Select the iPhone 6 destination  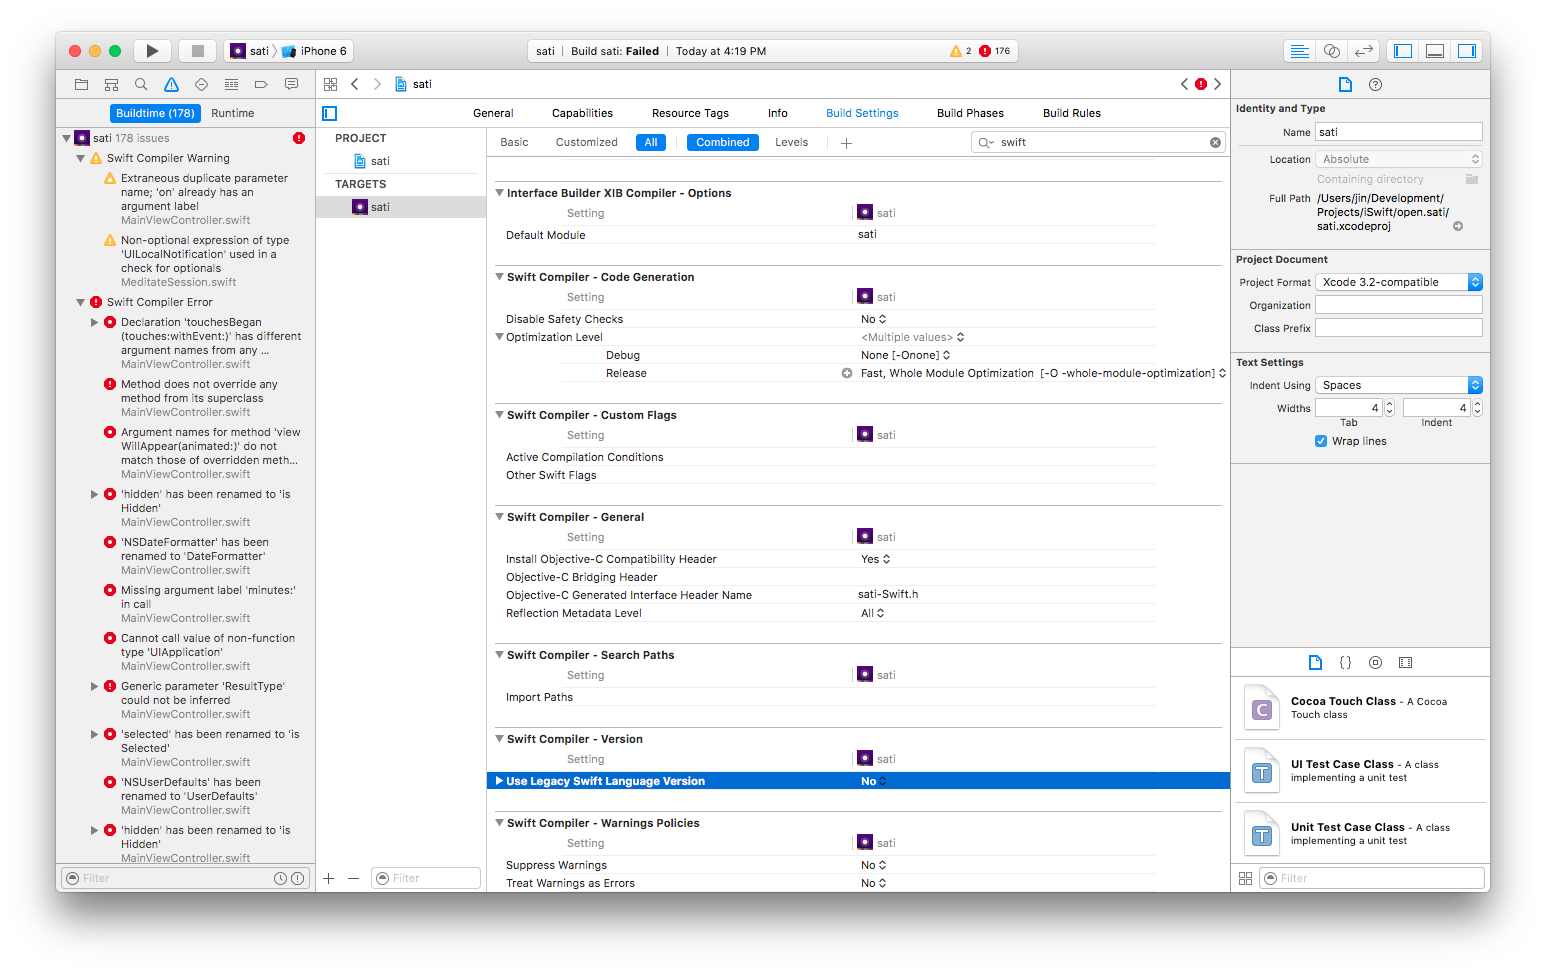[x=316, y=51]
